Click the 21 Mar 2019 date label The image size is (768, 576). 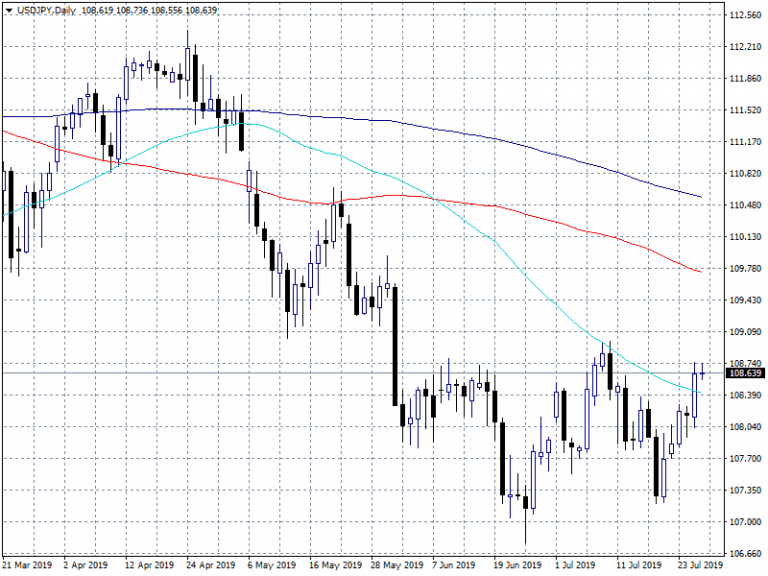pos(27,565)
